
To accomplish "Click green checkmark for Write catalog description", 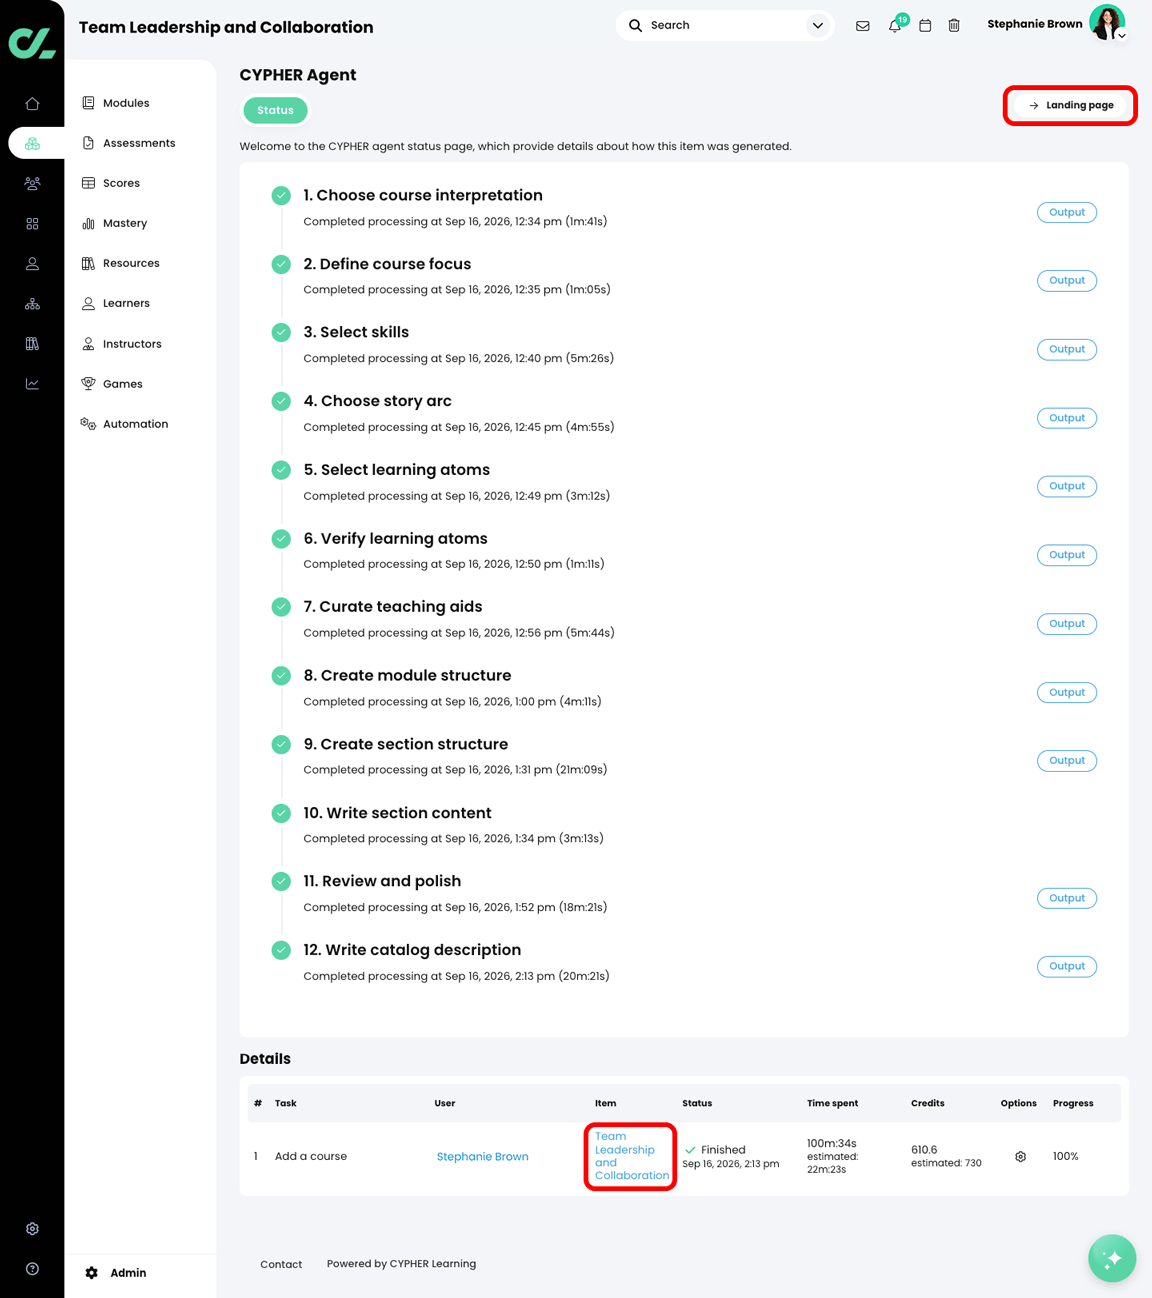I will click(x=281, y=950).
